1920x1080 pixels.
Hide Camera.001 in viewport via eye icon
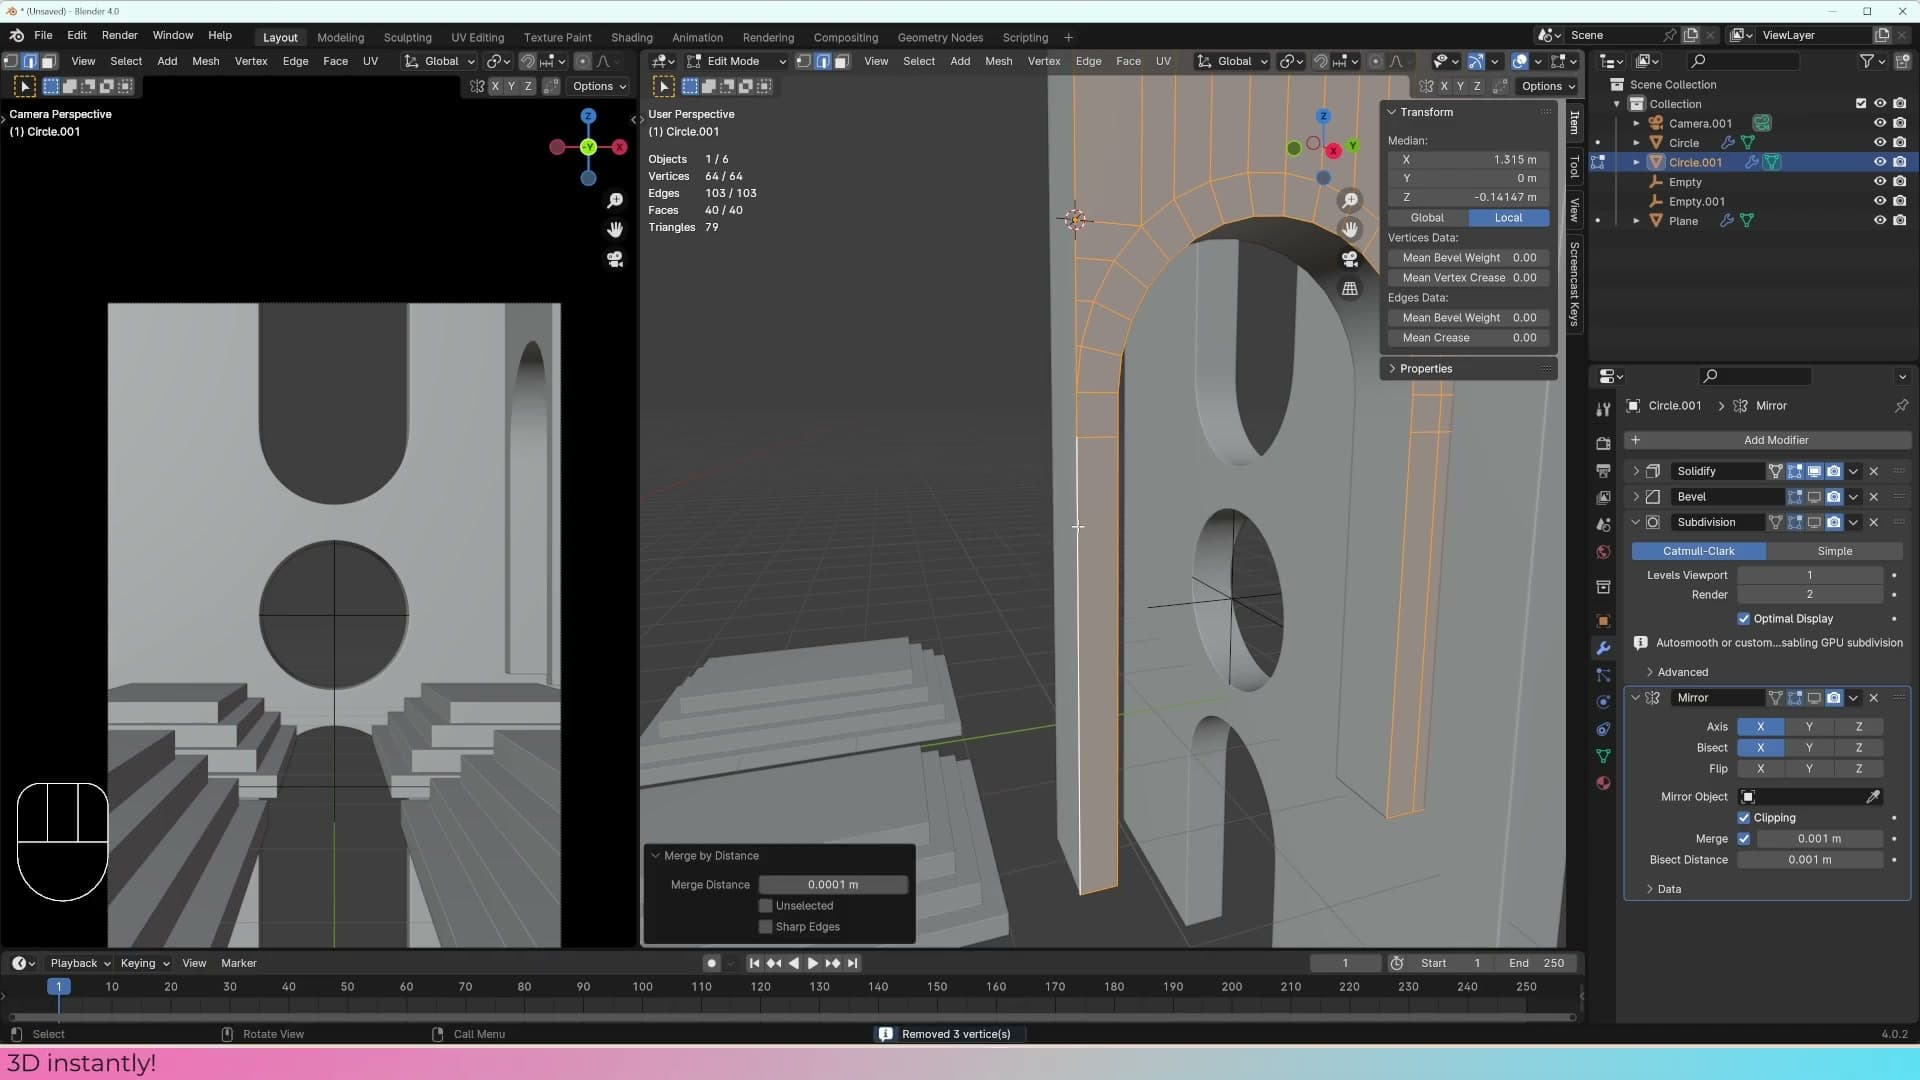click(1880, 124)
